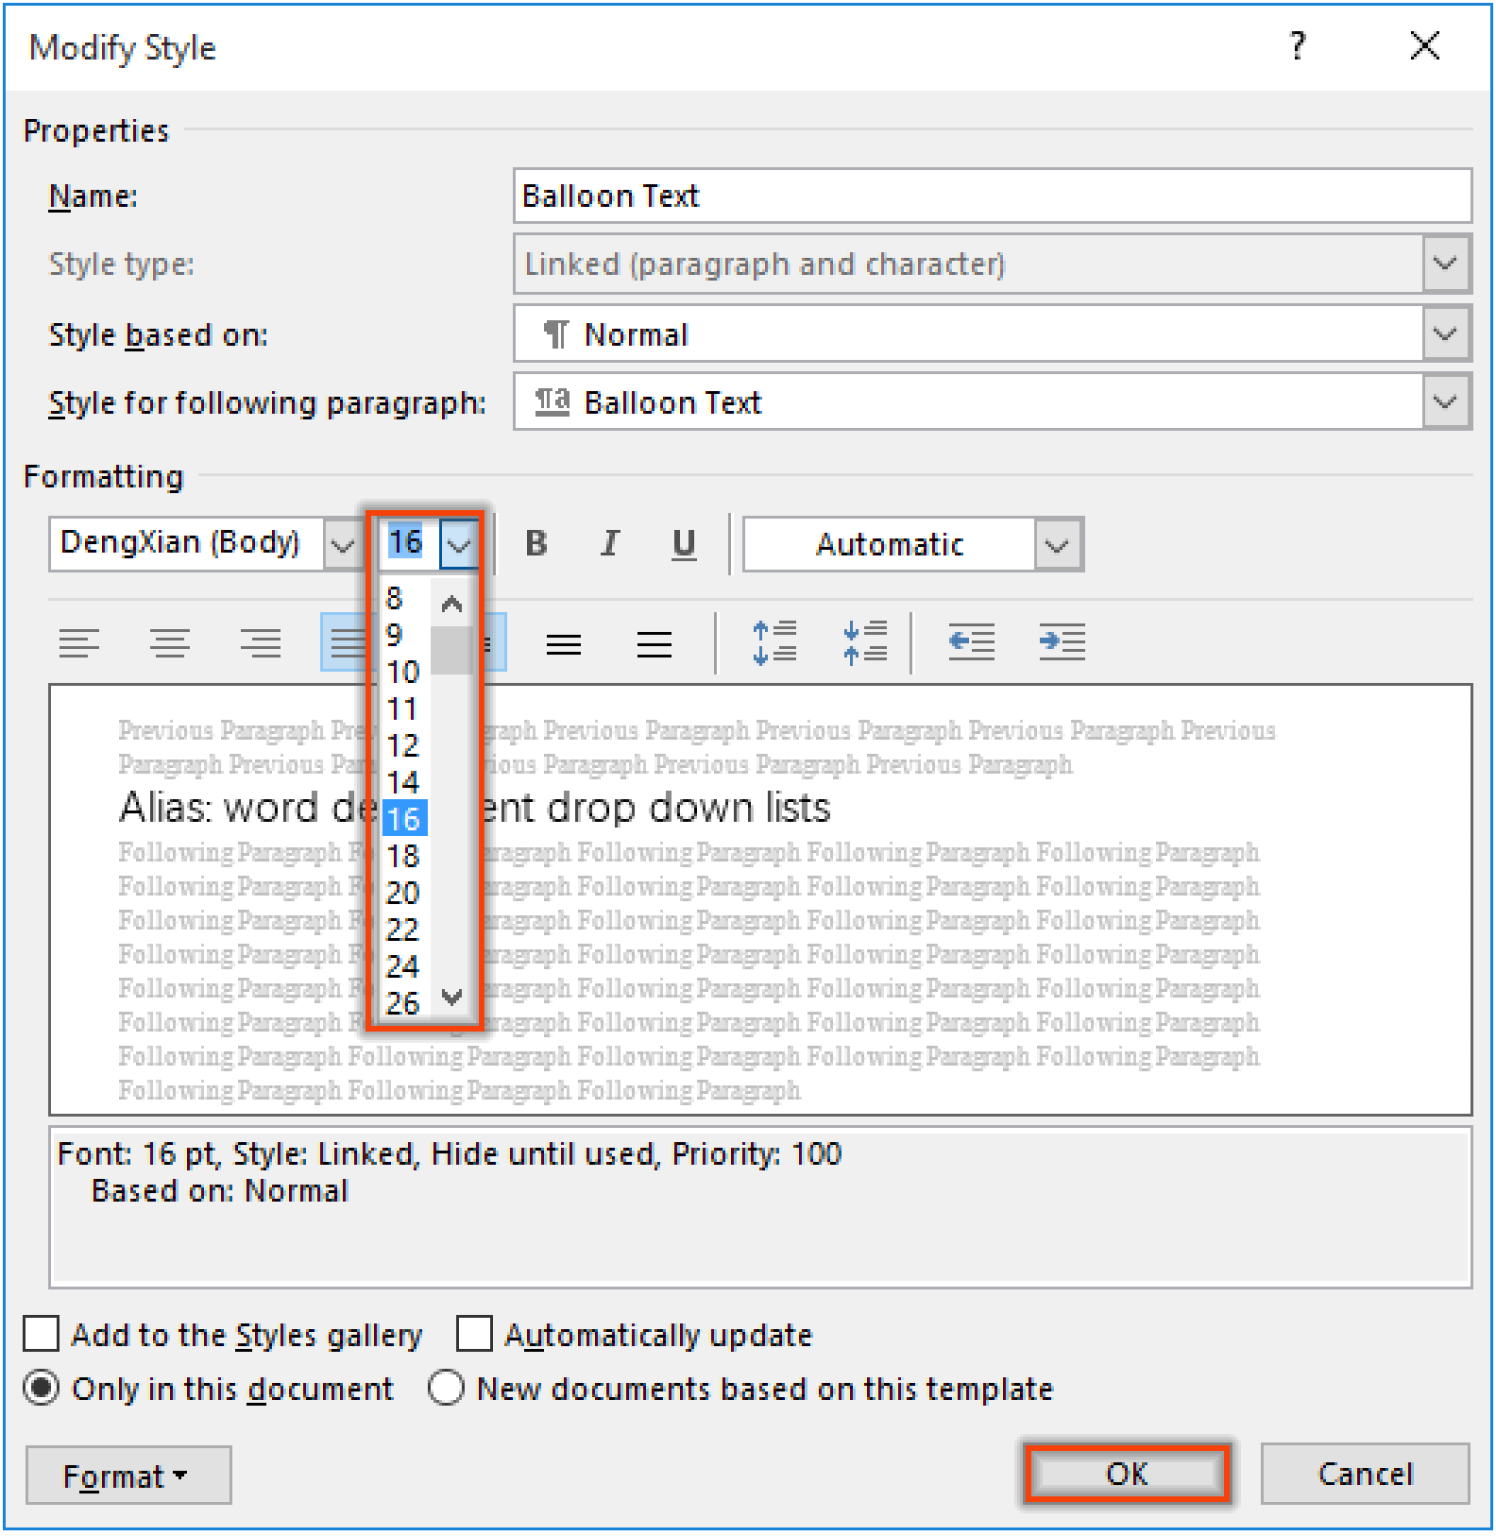Open the Style for following paragraph dropdown
Viewport: 1496px width, 1536px height.
coord(1444,401)
